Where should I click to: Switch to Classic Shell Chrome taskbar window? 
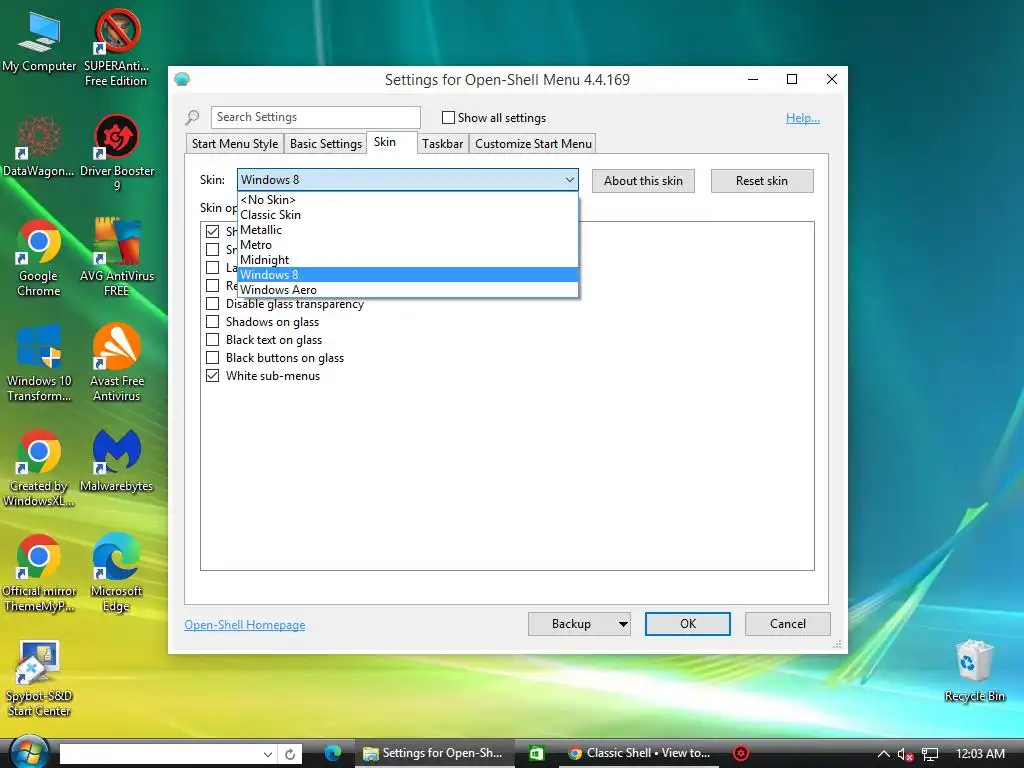[639, 753]
